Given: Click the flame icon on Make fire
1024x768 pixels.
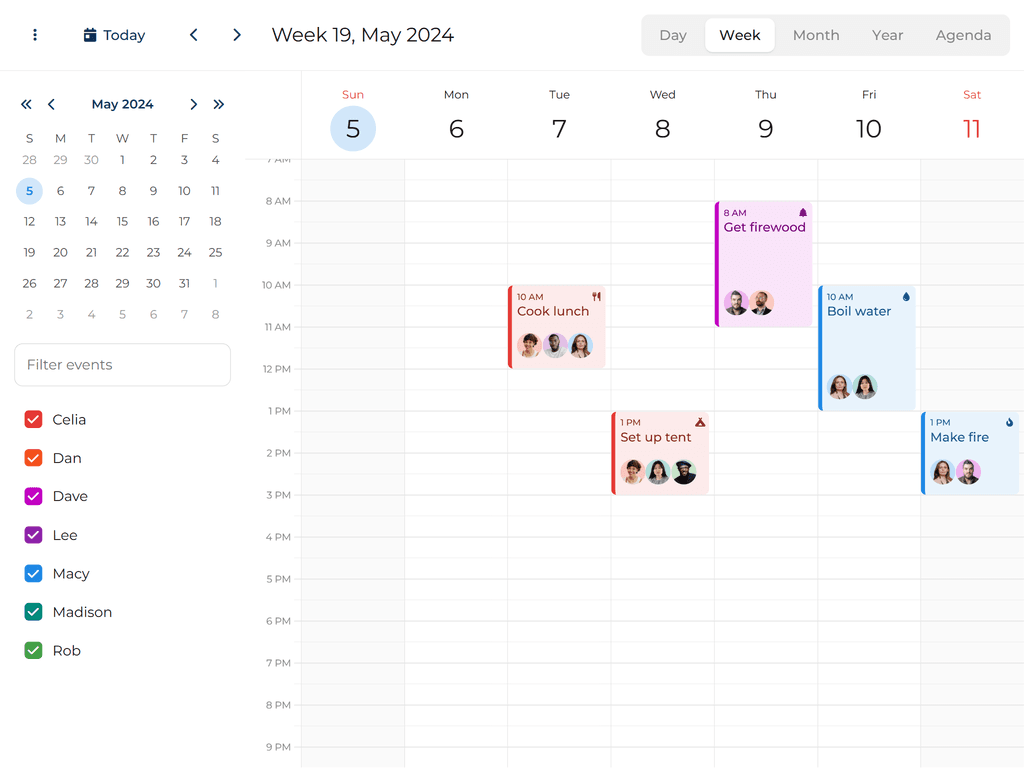Looking at the screenshot, I should pos(1009,423).
